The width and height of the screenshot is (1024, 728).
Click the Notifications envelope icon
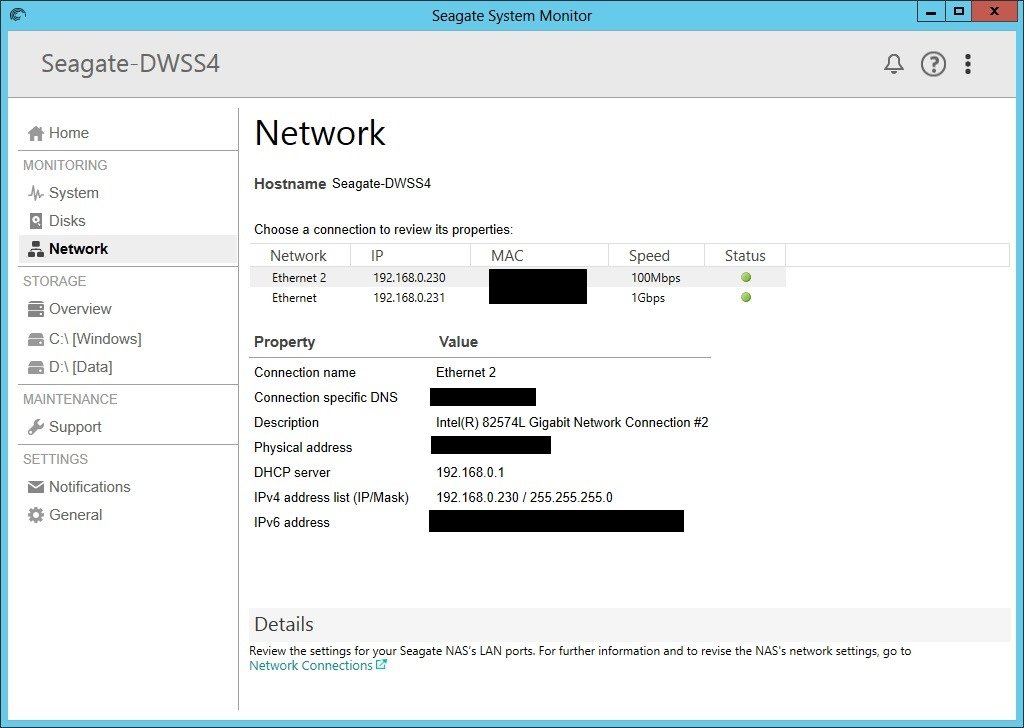[x=36, y=487]
